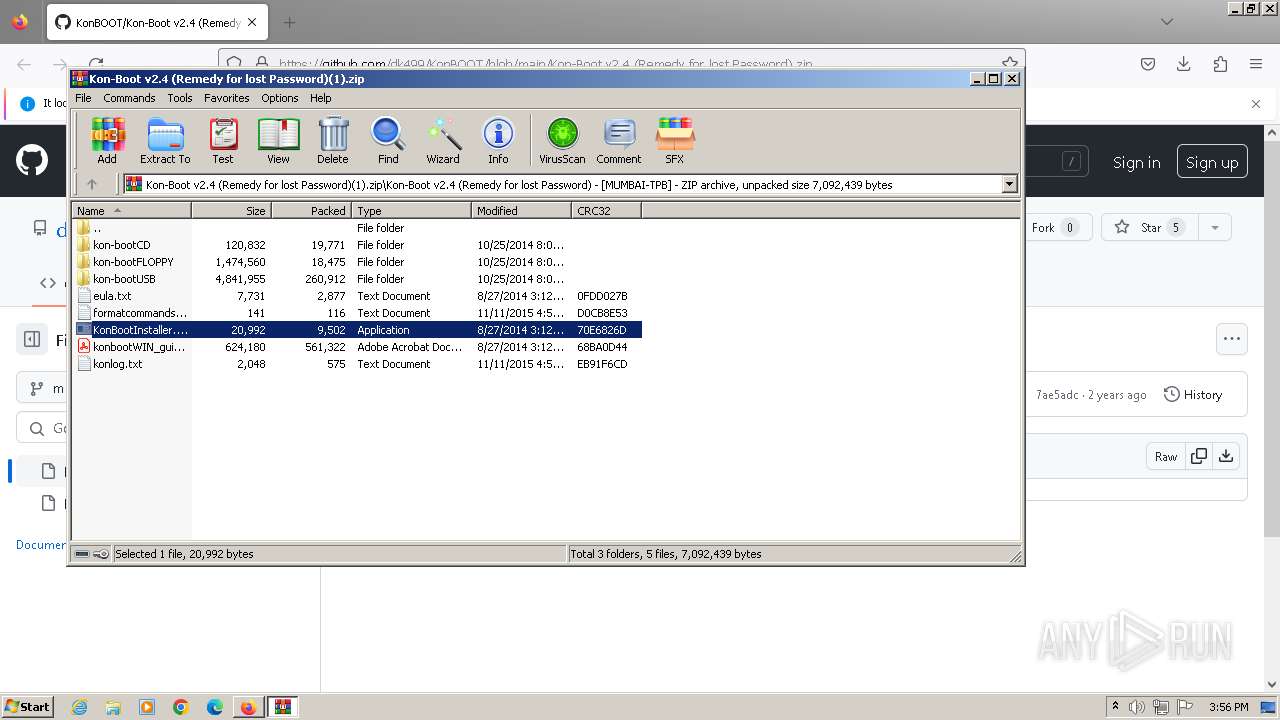Click the GitHub logo
The image size is (1280, 720).
click(x=32, y=161)
